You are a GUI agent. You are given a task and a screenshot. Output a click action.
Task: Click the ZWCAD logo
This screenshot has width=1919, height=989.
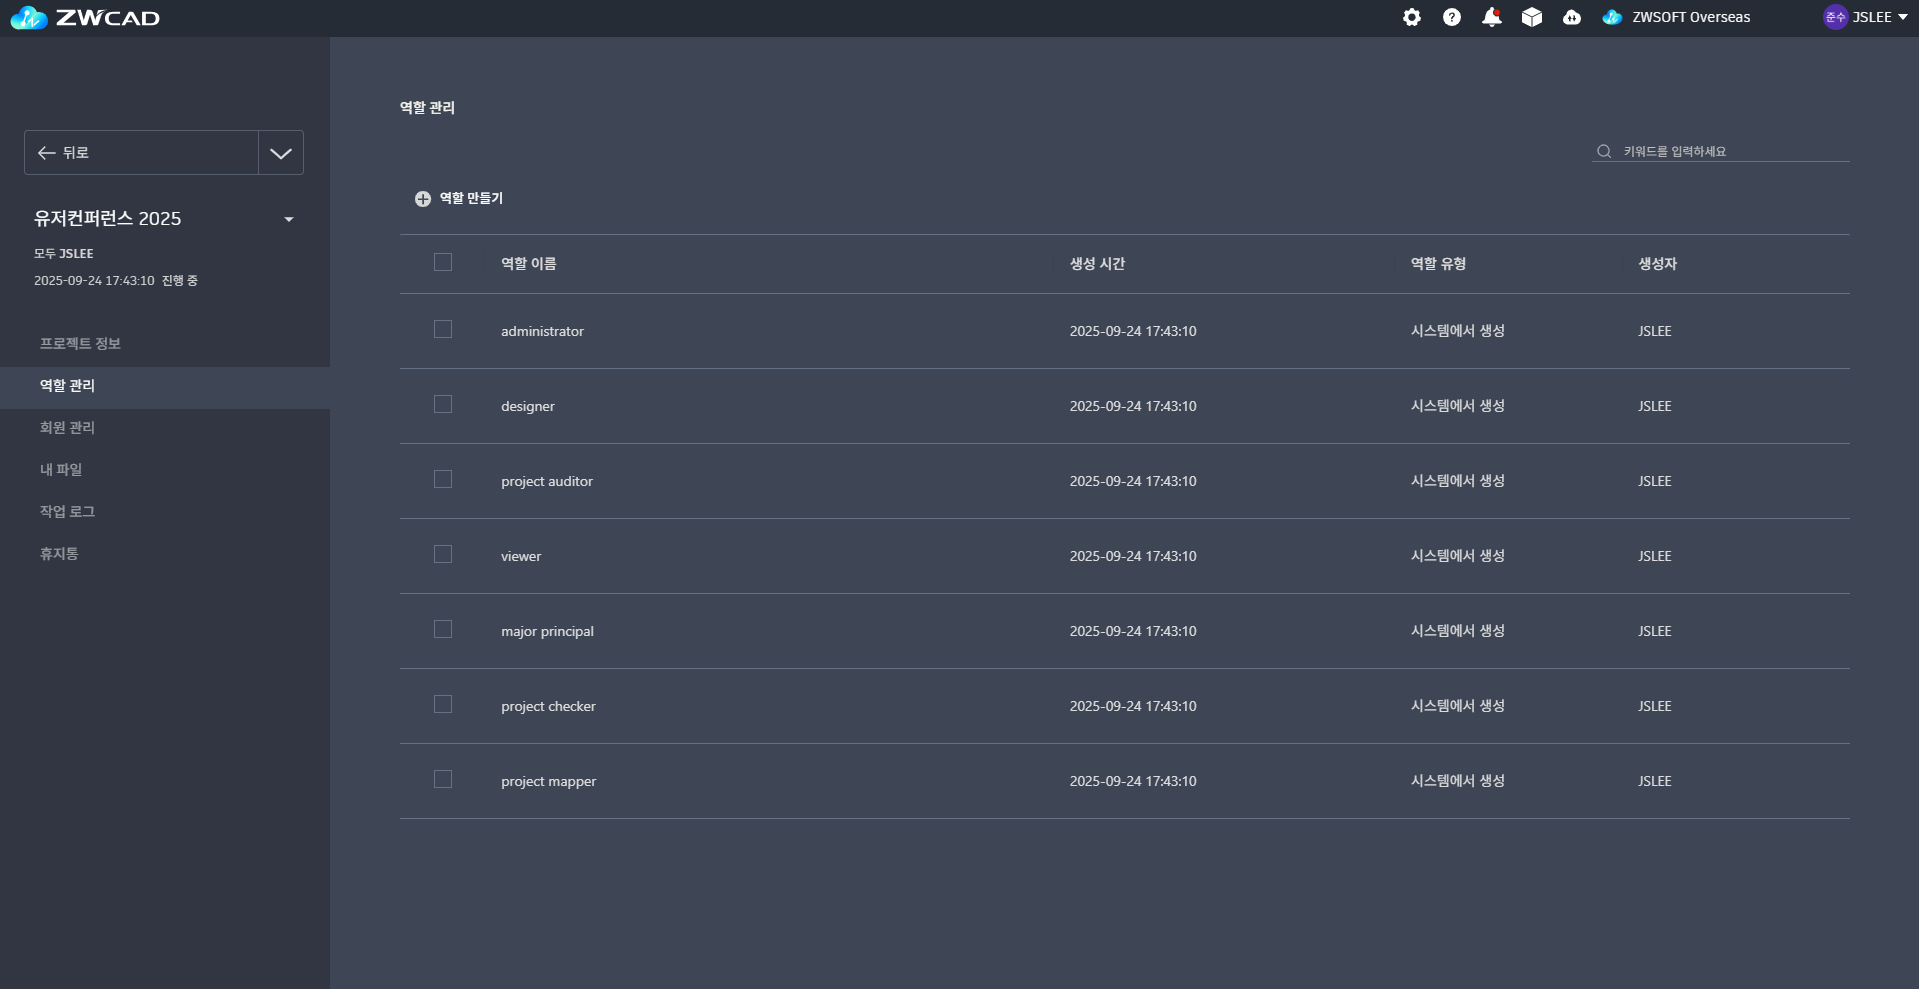pos(85,18)
